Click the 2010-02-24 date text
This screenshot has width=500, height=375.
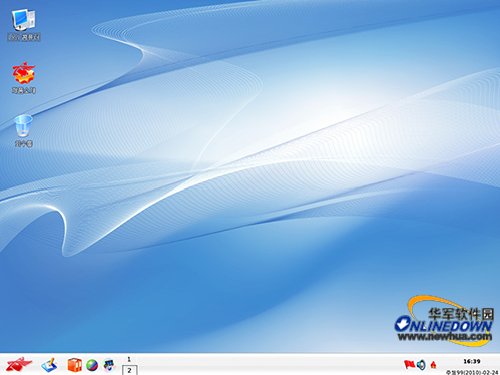[x=472, y=372]
